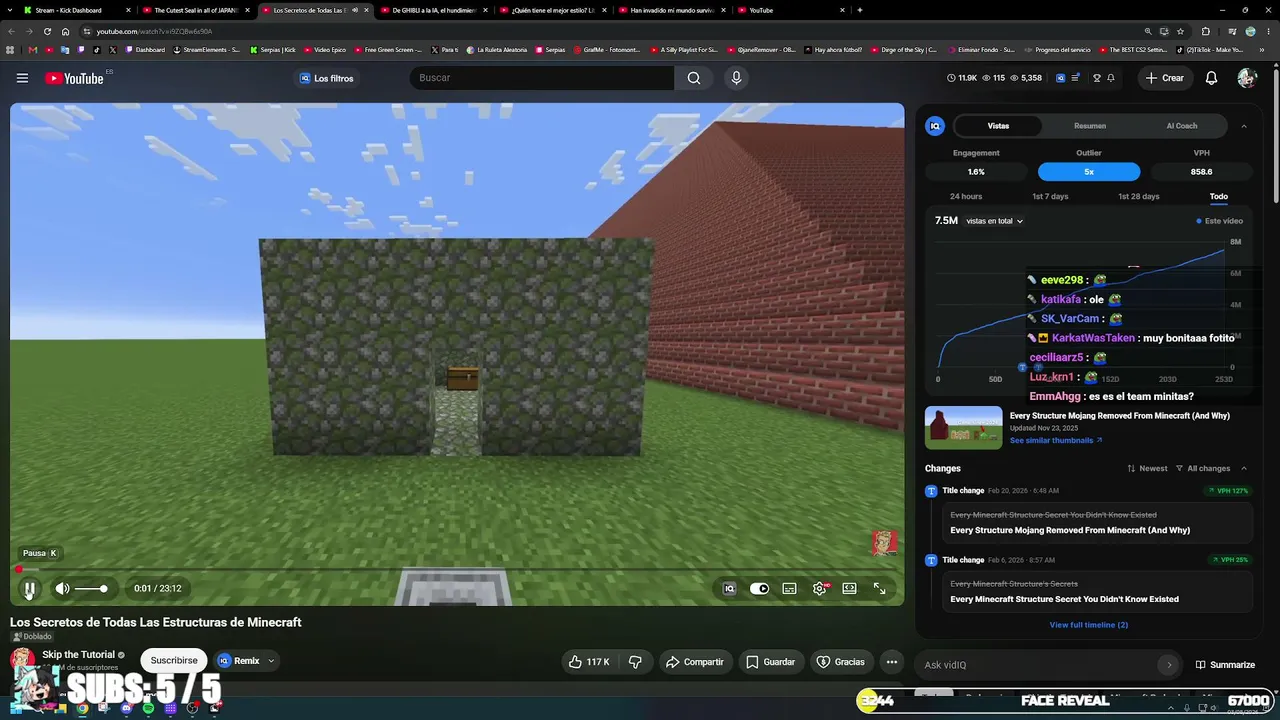Open the Crear create menu

tap(1165, 78)
